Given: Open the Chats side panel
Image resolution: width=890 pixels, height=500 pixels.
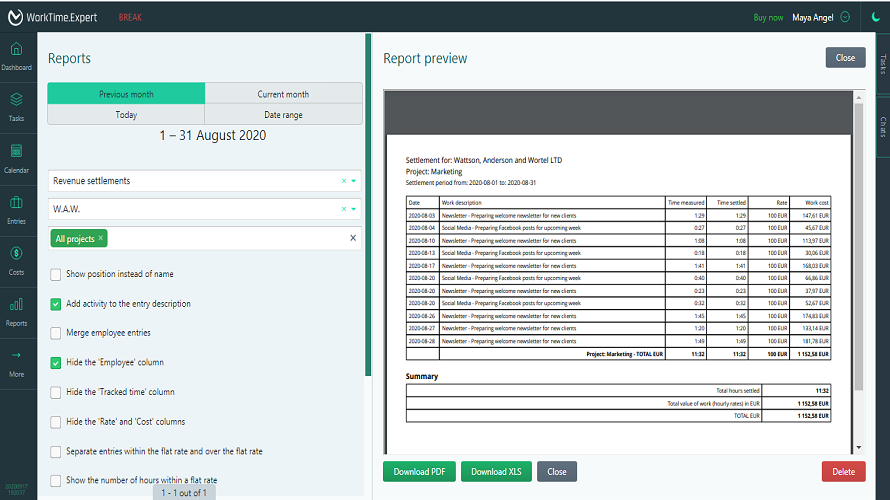Looking at the screenshot, I should point(882,127).
